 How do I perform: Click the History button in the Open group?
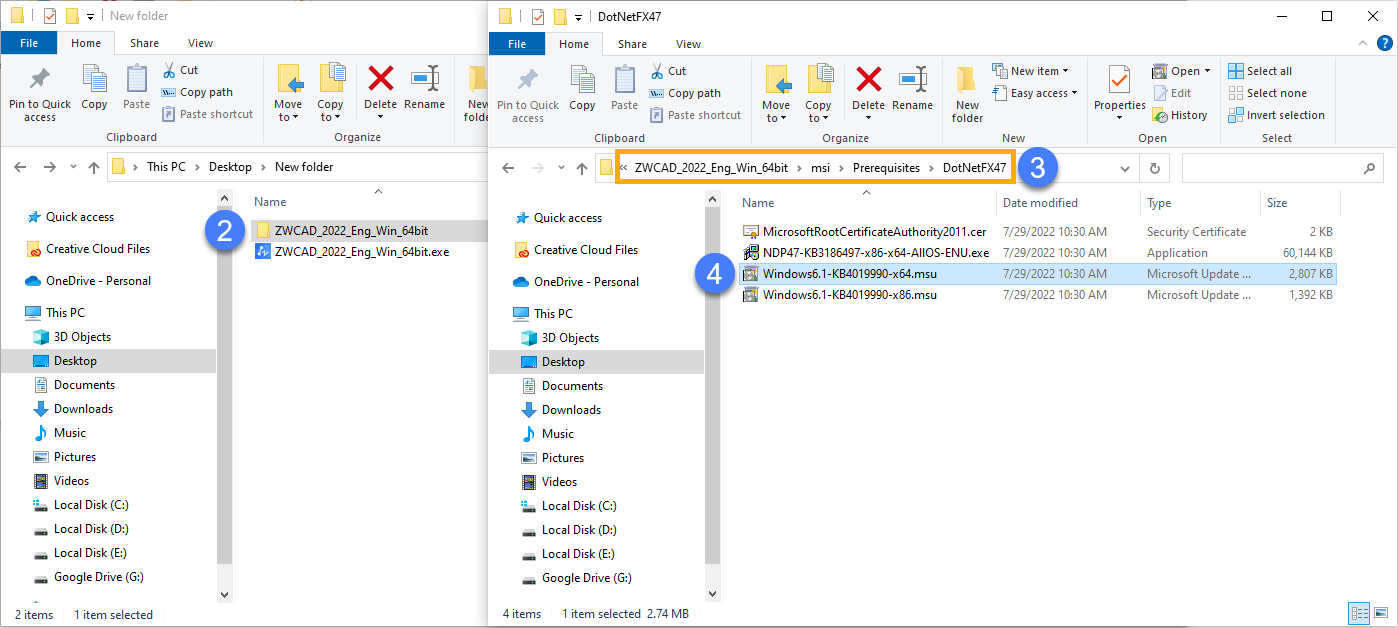pyautogui.click(x=1180, y=115)
